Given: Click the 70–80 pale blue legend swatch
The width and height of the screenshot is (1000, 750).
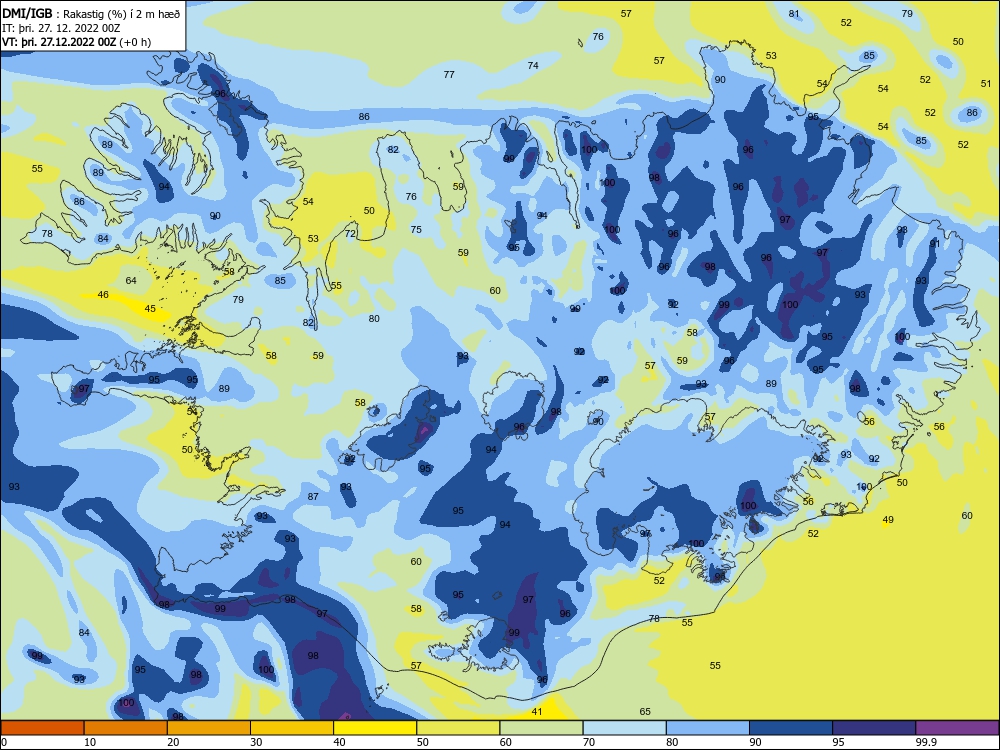Looking at the screenshot, I should (x=624, y=728).
